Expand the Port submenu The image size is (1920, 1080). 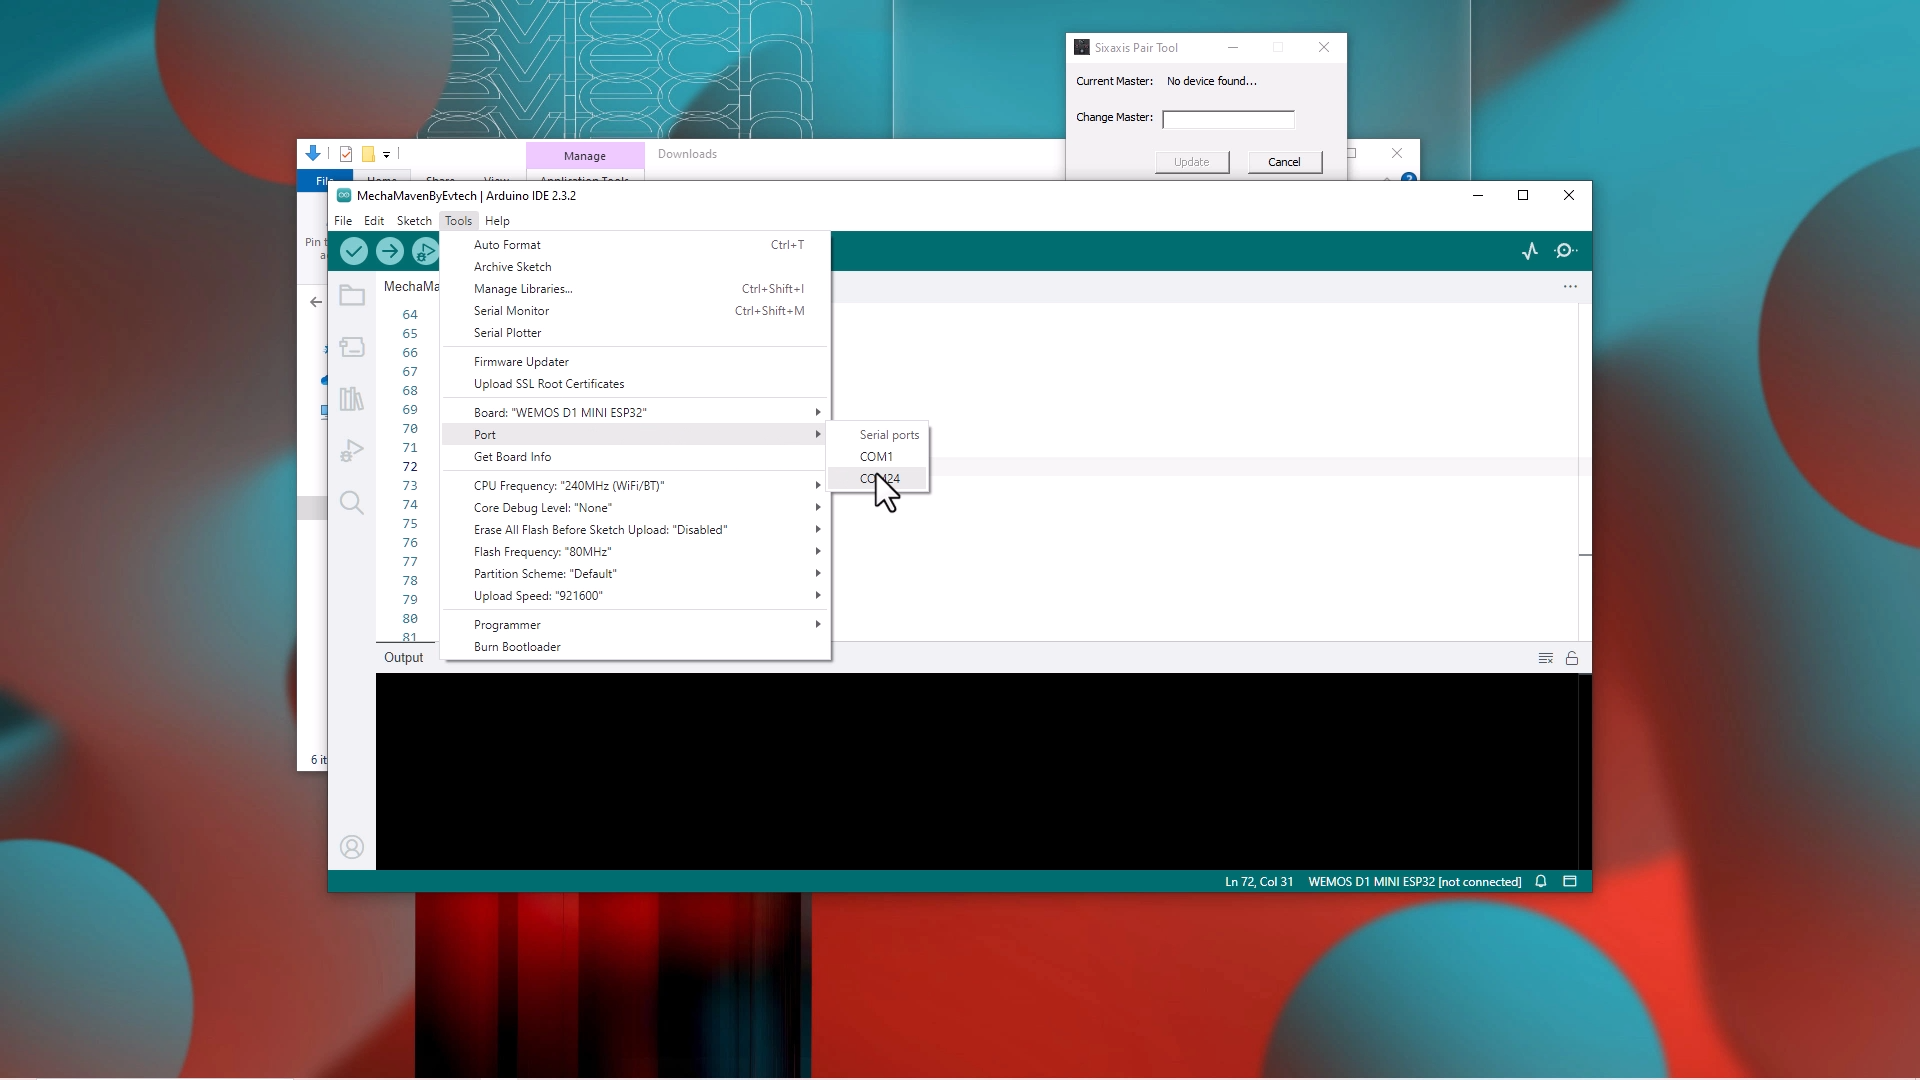pyautogui.click(x=636, y=435)
